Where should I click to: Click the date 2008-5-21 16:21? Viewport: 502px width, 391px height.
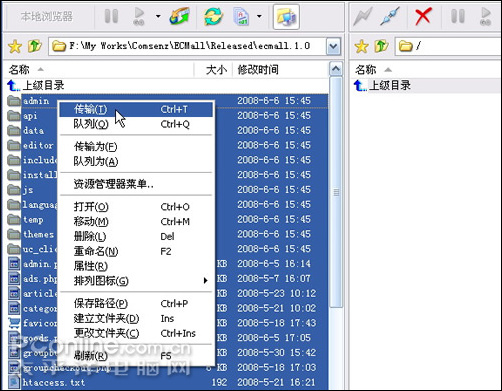tap(276, 382)
